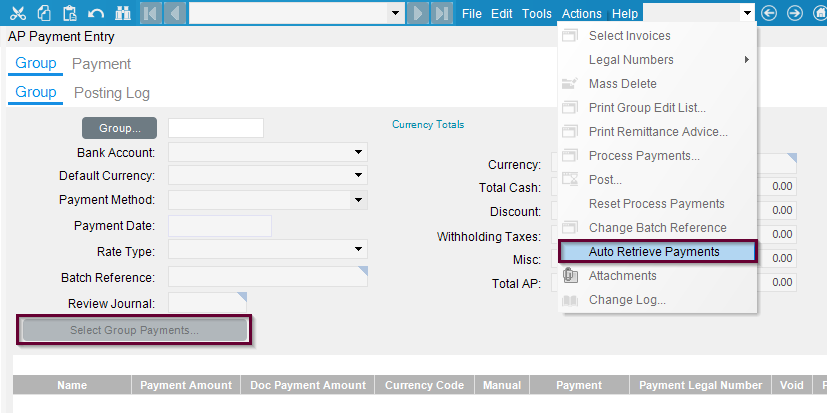Viewport: 827px width, 413px height.
Task: Expand the Default Currency dropdown
Action: pos(359,175)
